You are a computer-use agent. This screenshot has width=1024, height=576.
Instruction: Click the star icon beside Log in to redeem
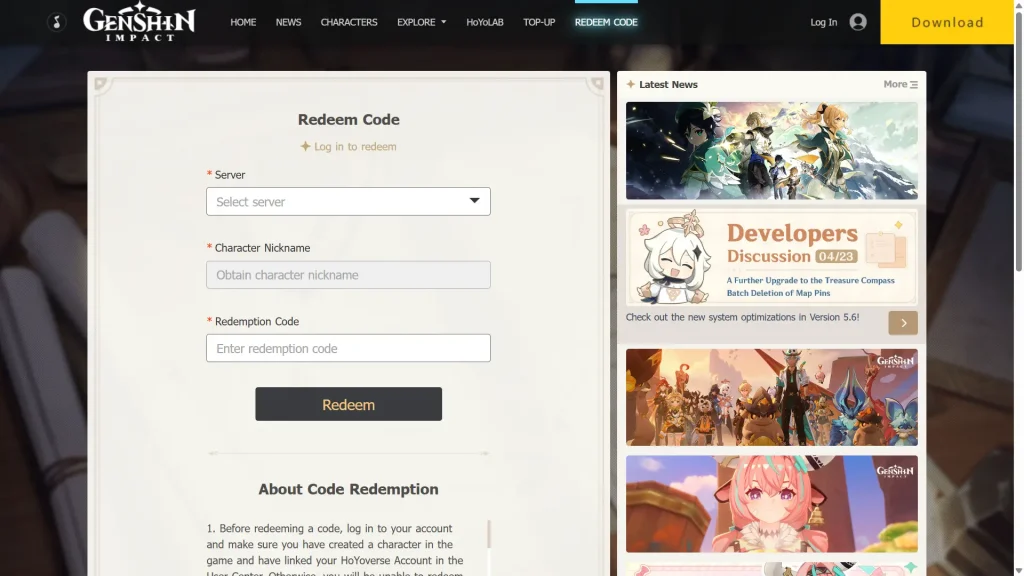point(305,146)
